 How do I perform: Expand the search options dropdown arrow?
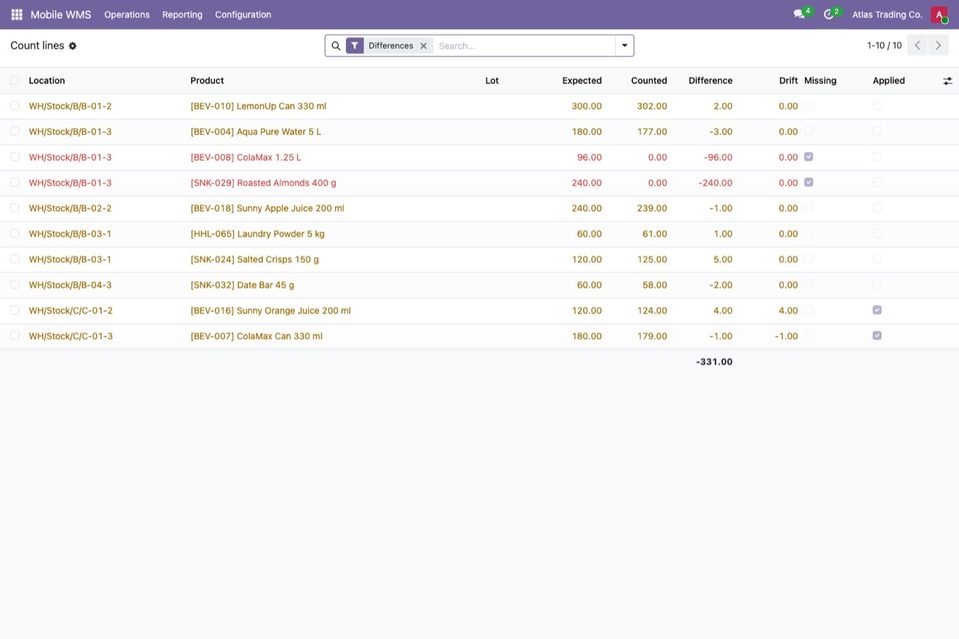point(624,46)
